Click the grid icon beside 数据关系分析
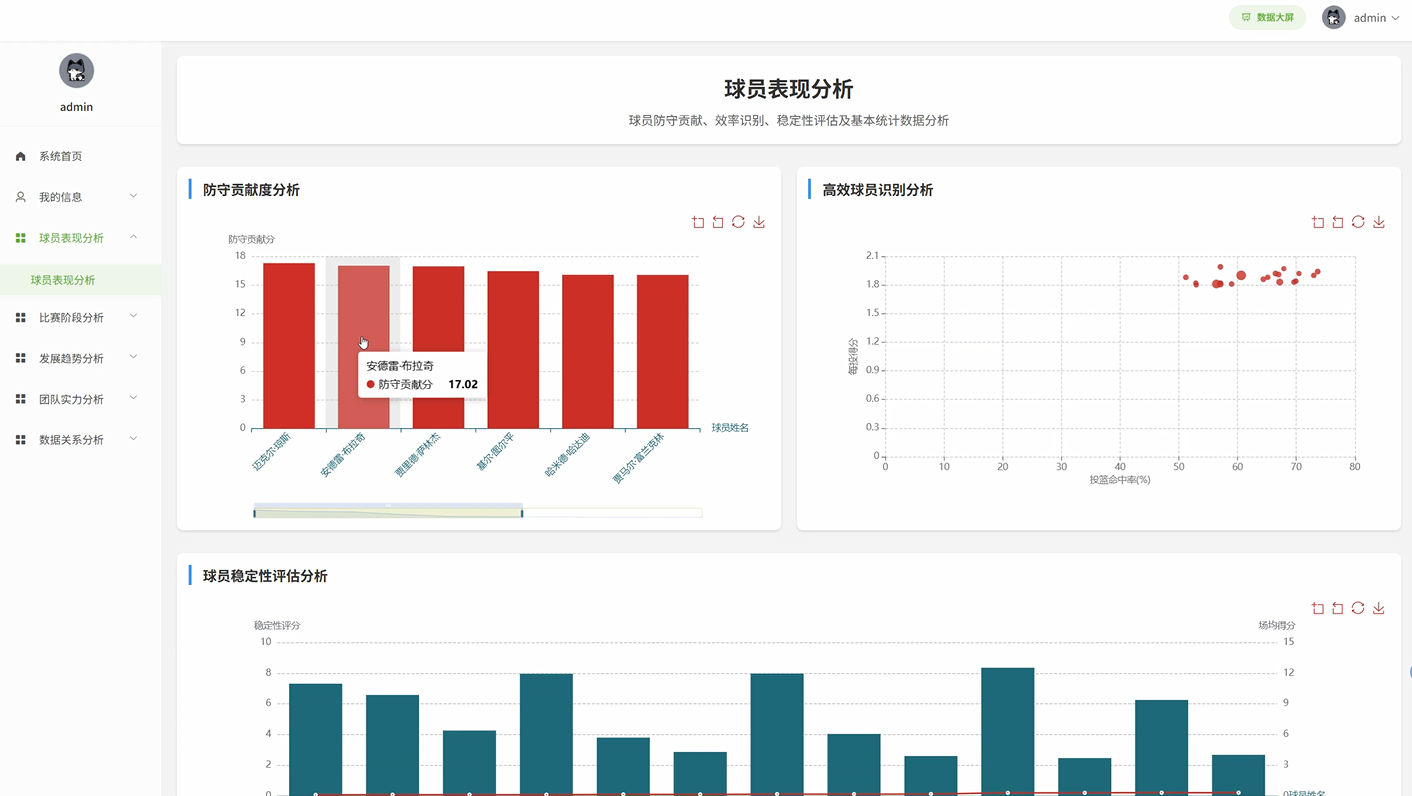 pyautogui.click(x=20, y=440)
